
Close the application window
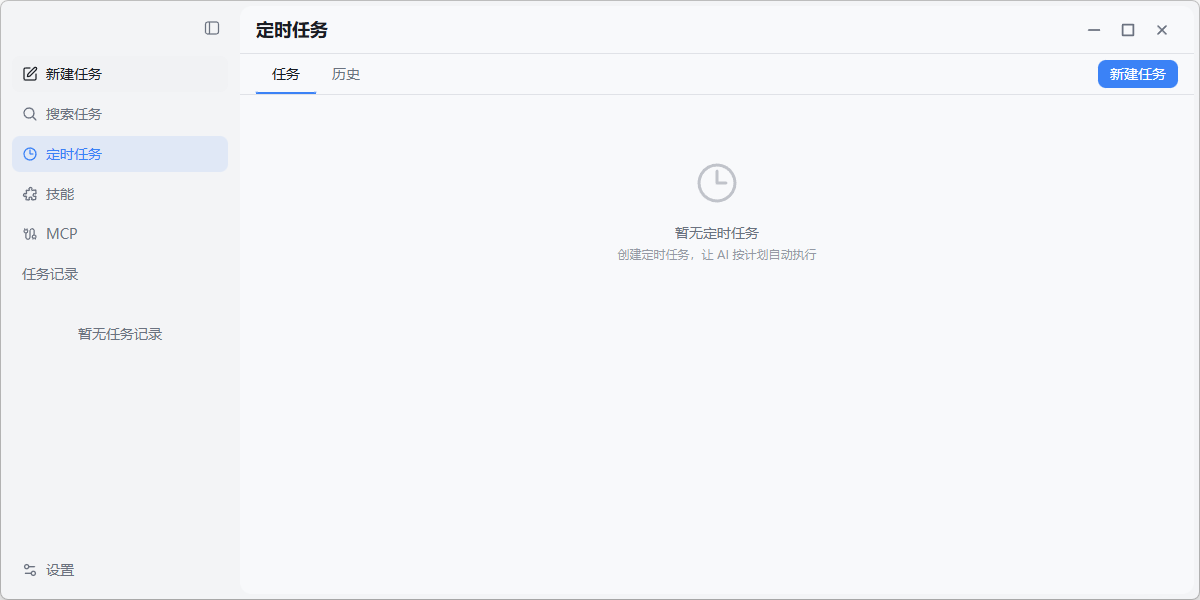click(x=1162, y=30)
